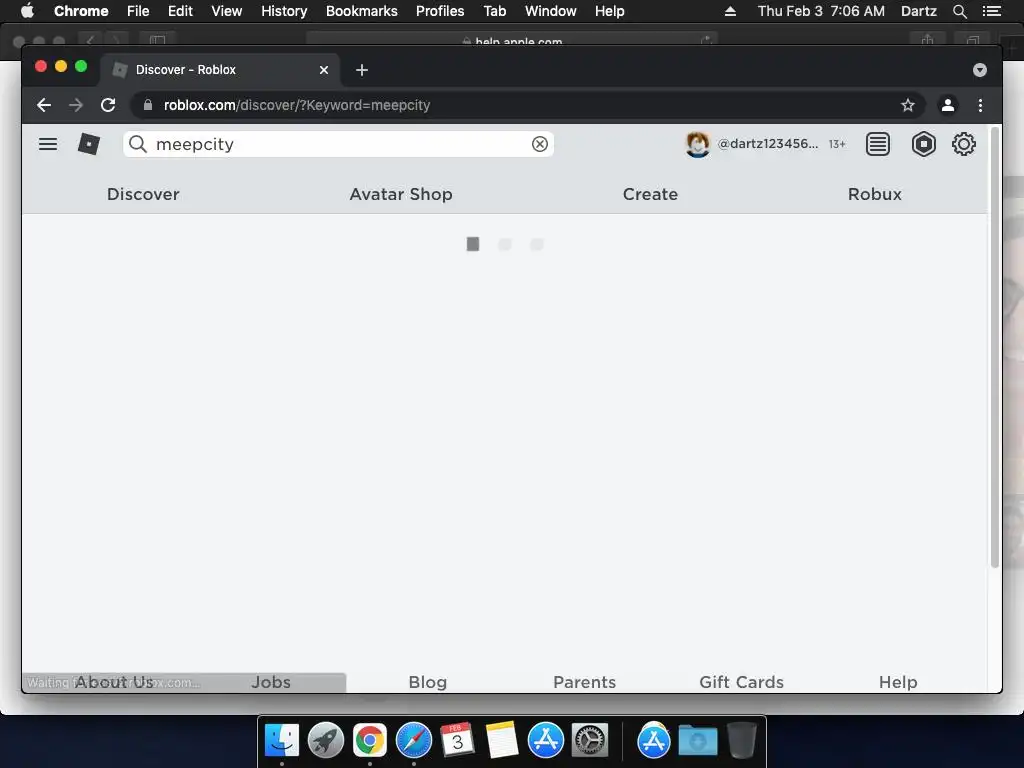Open Roblox settings gear
This screenshot has width=1024, height=768.
click(963, 144)
